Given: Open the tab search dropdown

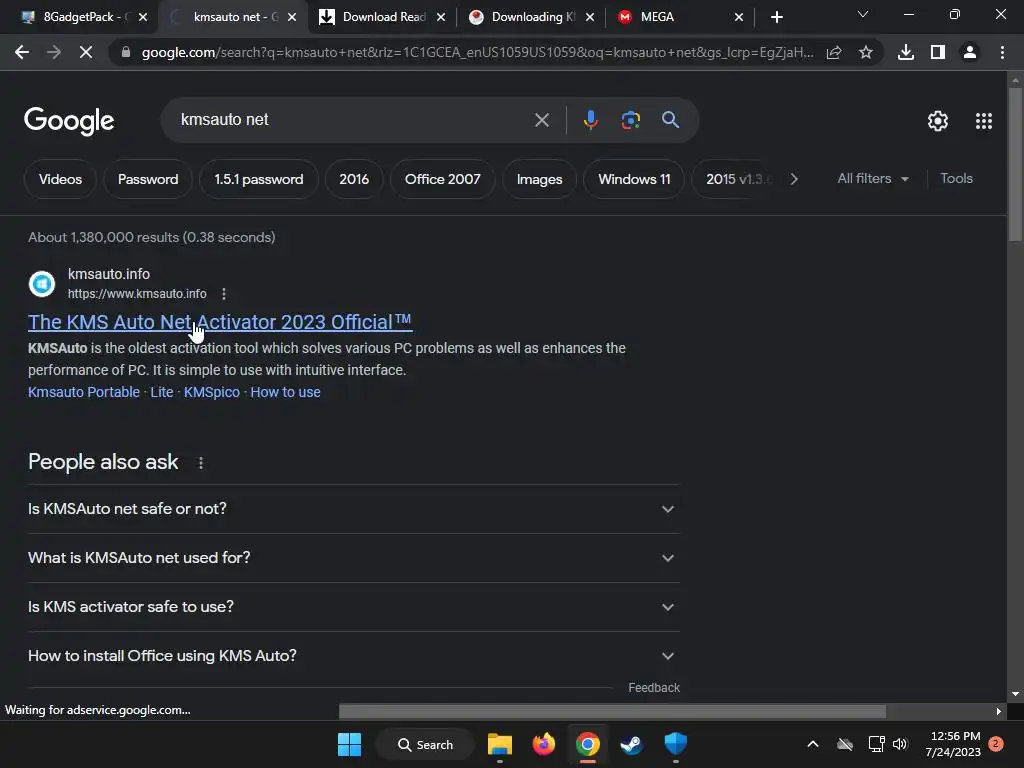Looking at the screenshot, I should (x=863, y=14).
